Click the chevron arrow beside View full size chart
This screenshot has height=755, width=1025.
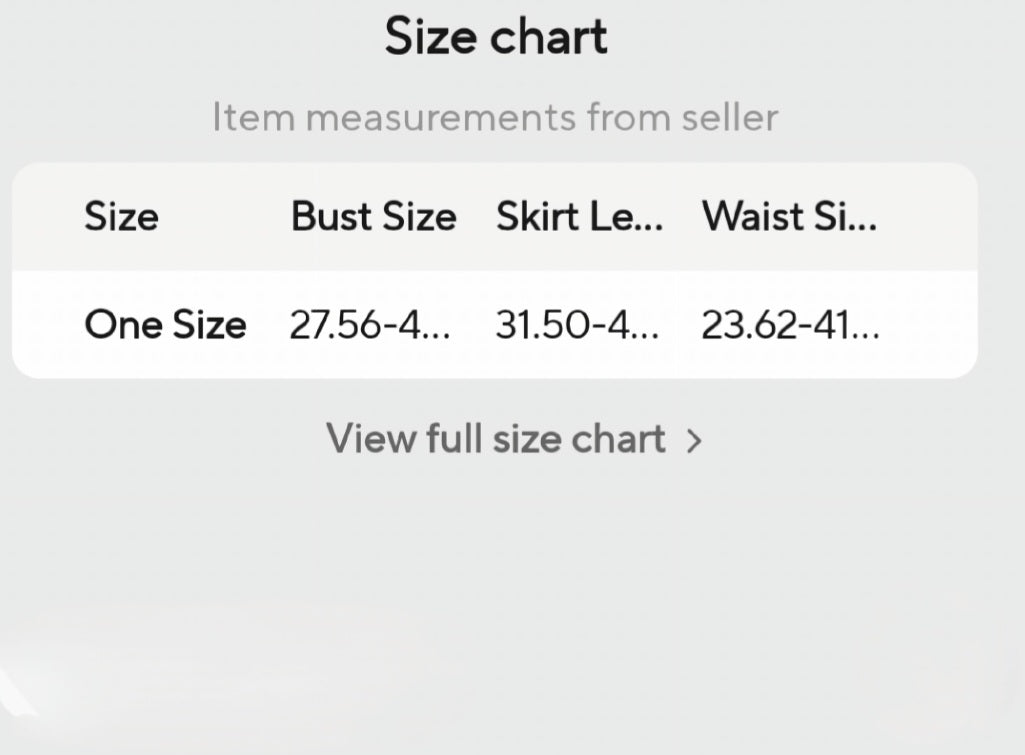[x=695, y=441]
